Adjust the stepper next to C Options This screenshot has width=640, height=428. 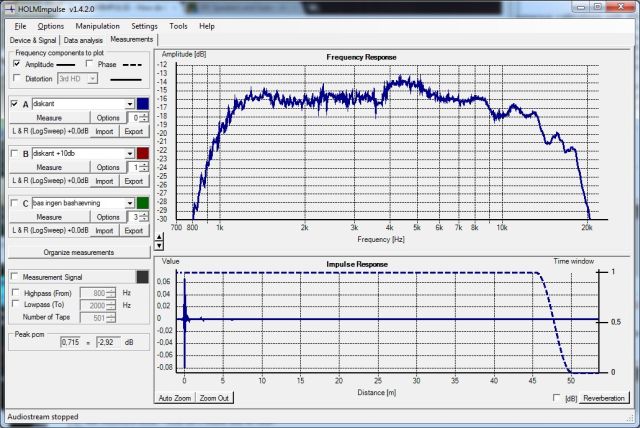coord(144,217)
